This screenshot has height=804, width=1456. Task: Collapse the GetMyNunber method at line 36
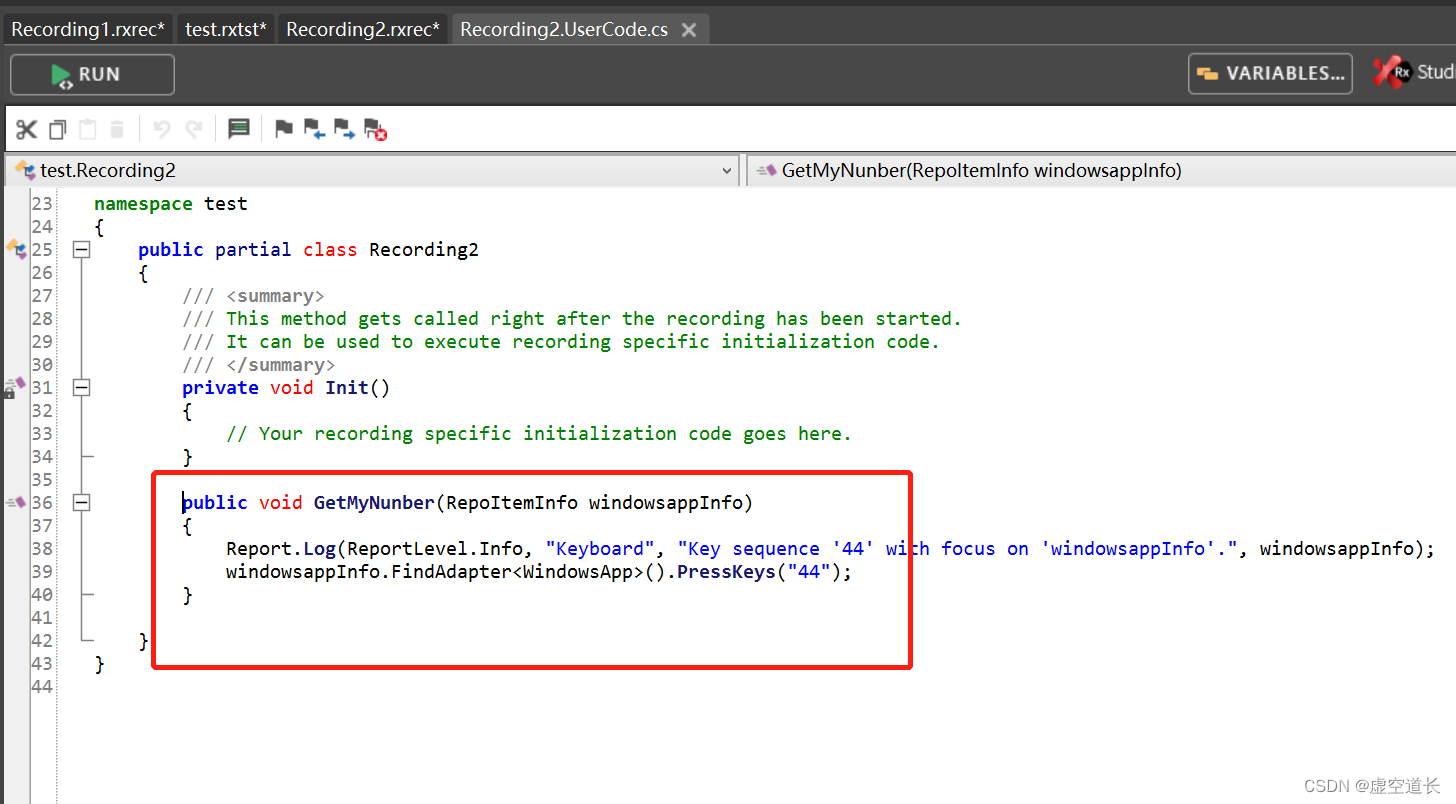point(82,503)
